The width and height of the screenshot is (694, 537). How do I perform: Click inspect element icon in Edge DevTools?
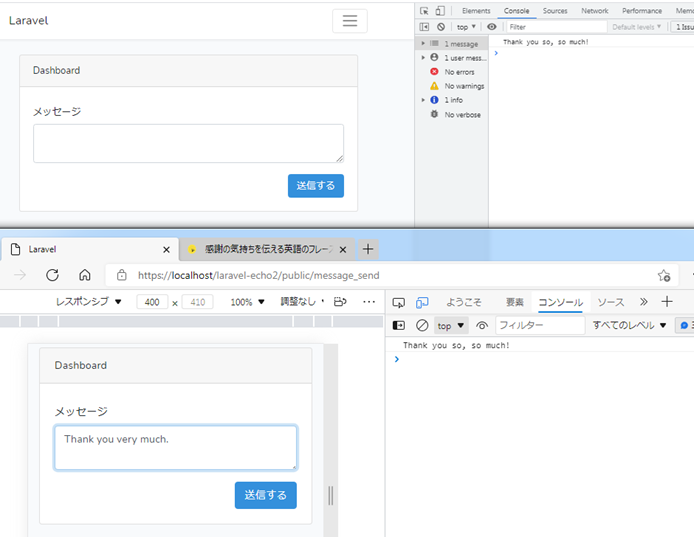pyautogui.click(x=398, y=302)
